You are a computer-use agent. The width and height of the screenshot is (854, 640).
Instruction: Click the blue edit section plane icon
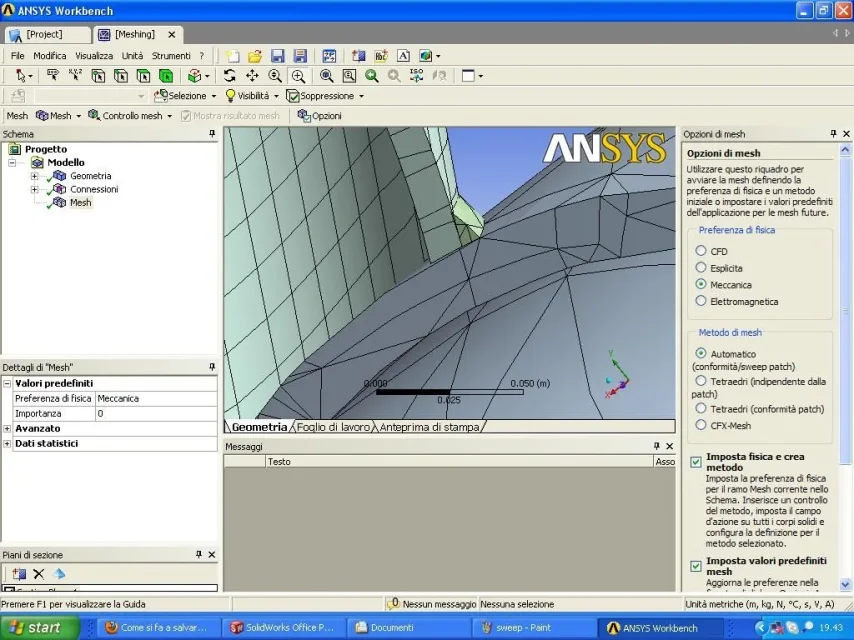click(59, 574)
